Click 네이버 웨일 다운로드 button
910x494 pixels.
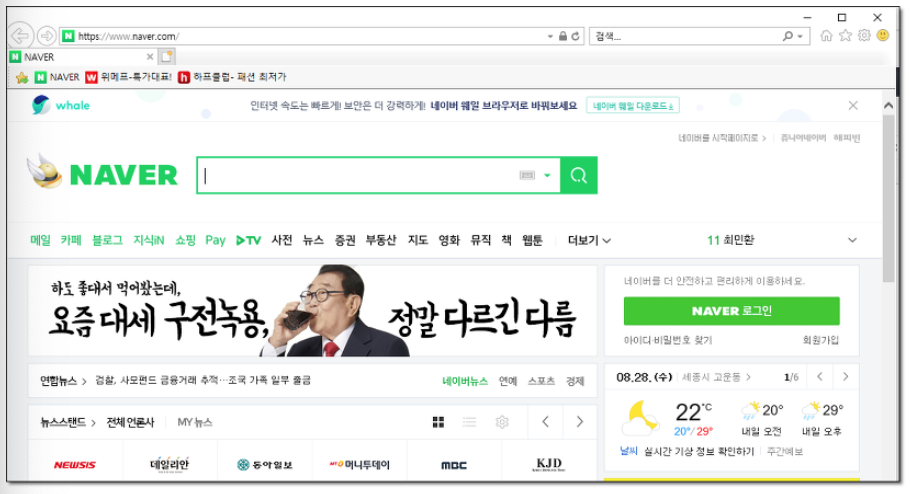[633, 106]
